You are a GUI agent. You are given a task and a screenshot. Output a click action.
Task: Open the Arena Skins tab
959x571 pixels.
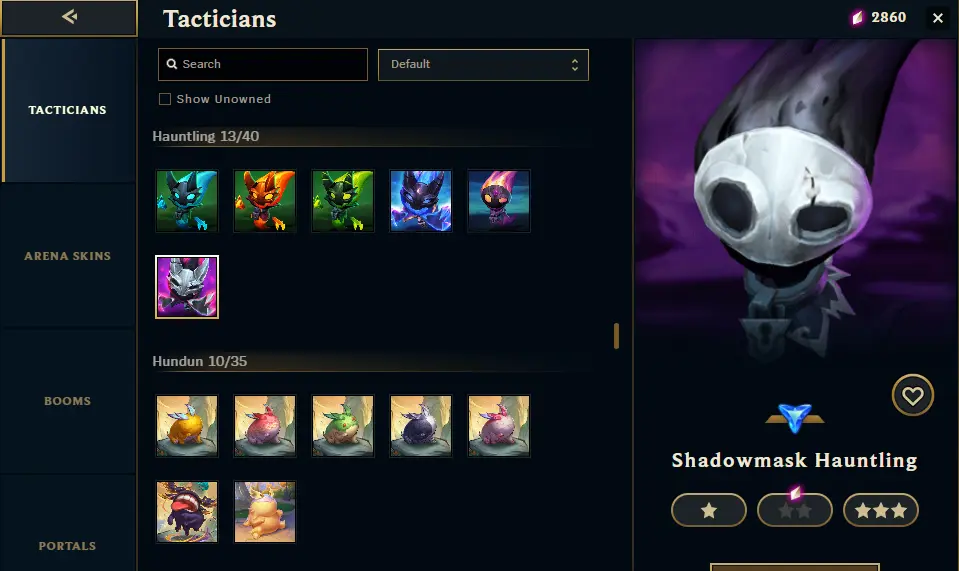67,256
